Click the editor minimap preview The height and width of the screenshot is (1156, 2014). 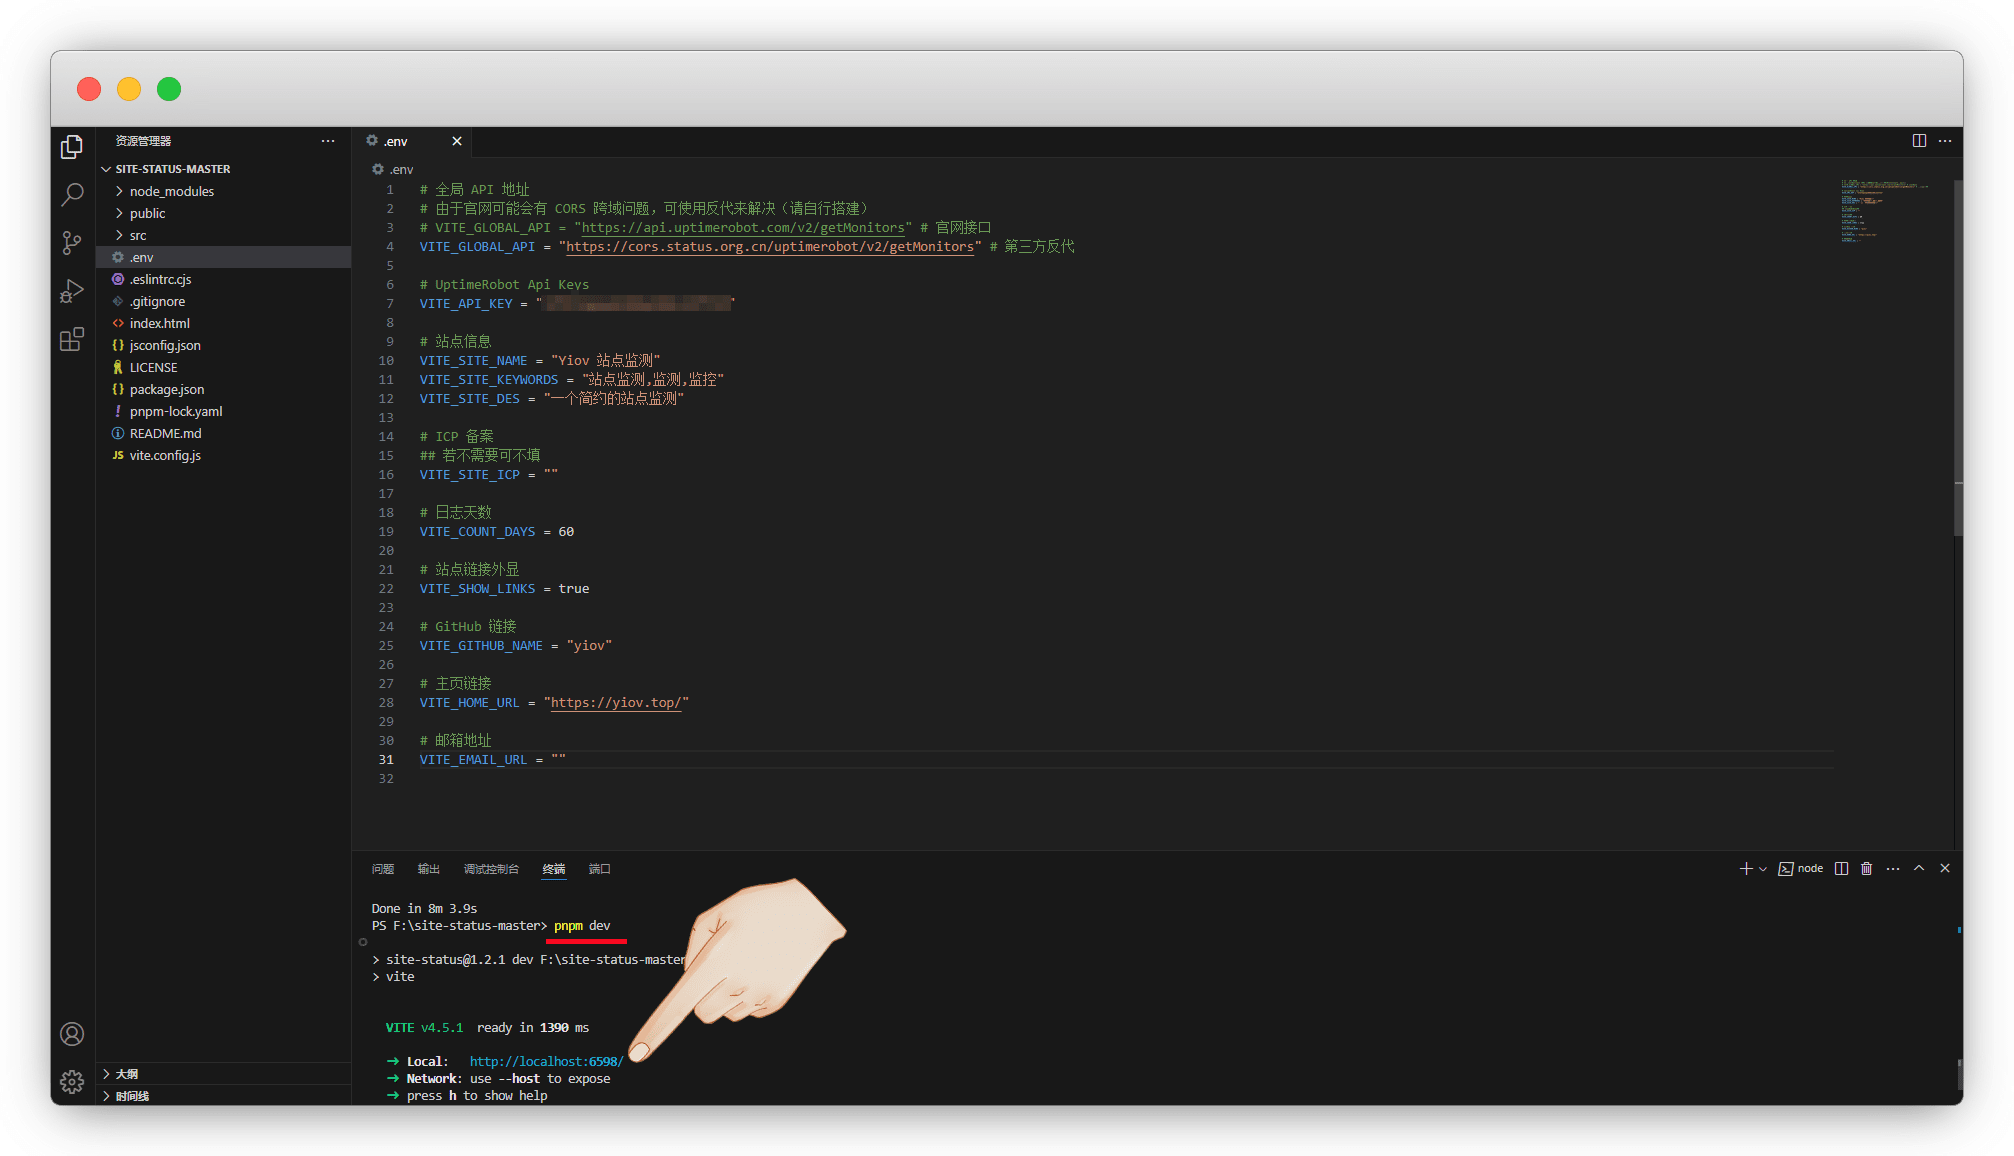(x=1882, y=212)
